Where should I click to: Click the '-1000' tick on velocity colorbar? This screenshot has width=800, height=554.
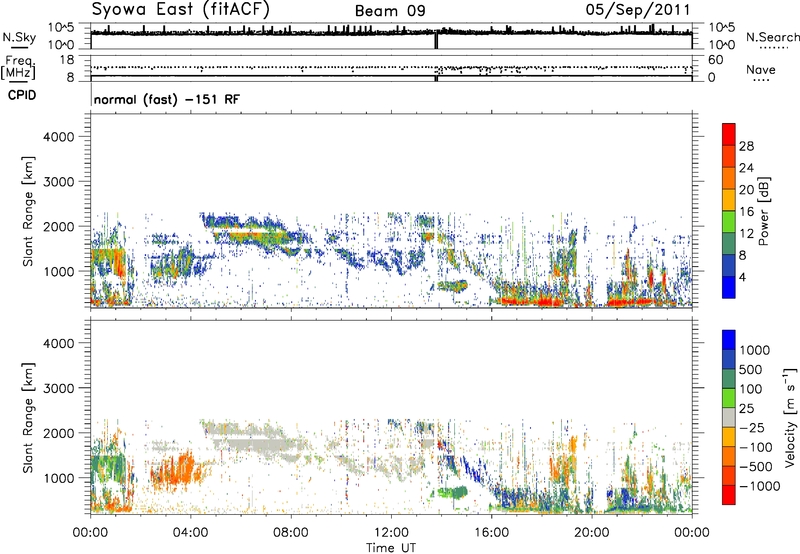[759, 486]
